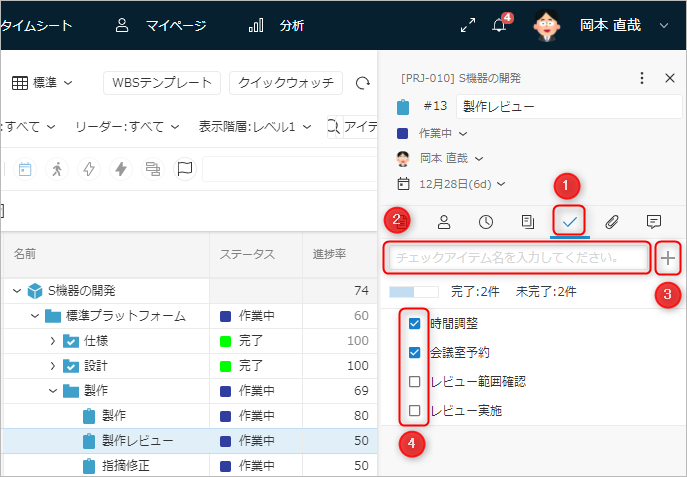Click the fullscreen expand arrows icon
Viewport: 687px width, 477px height.
(467, 26)
